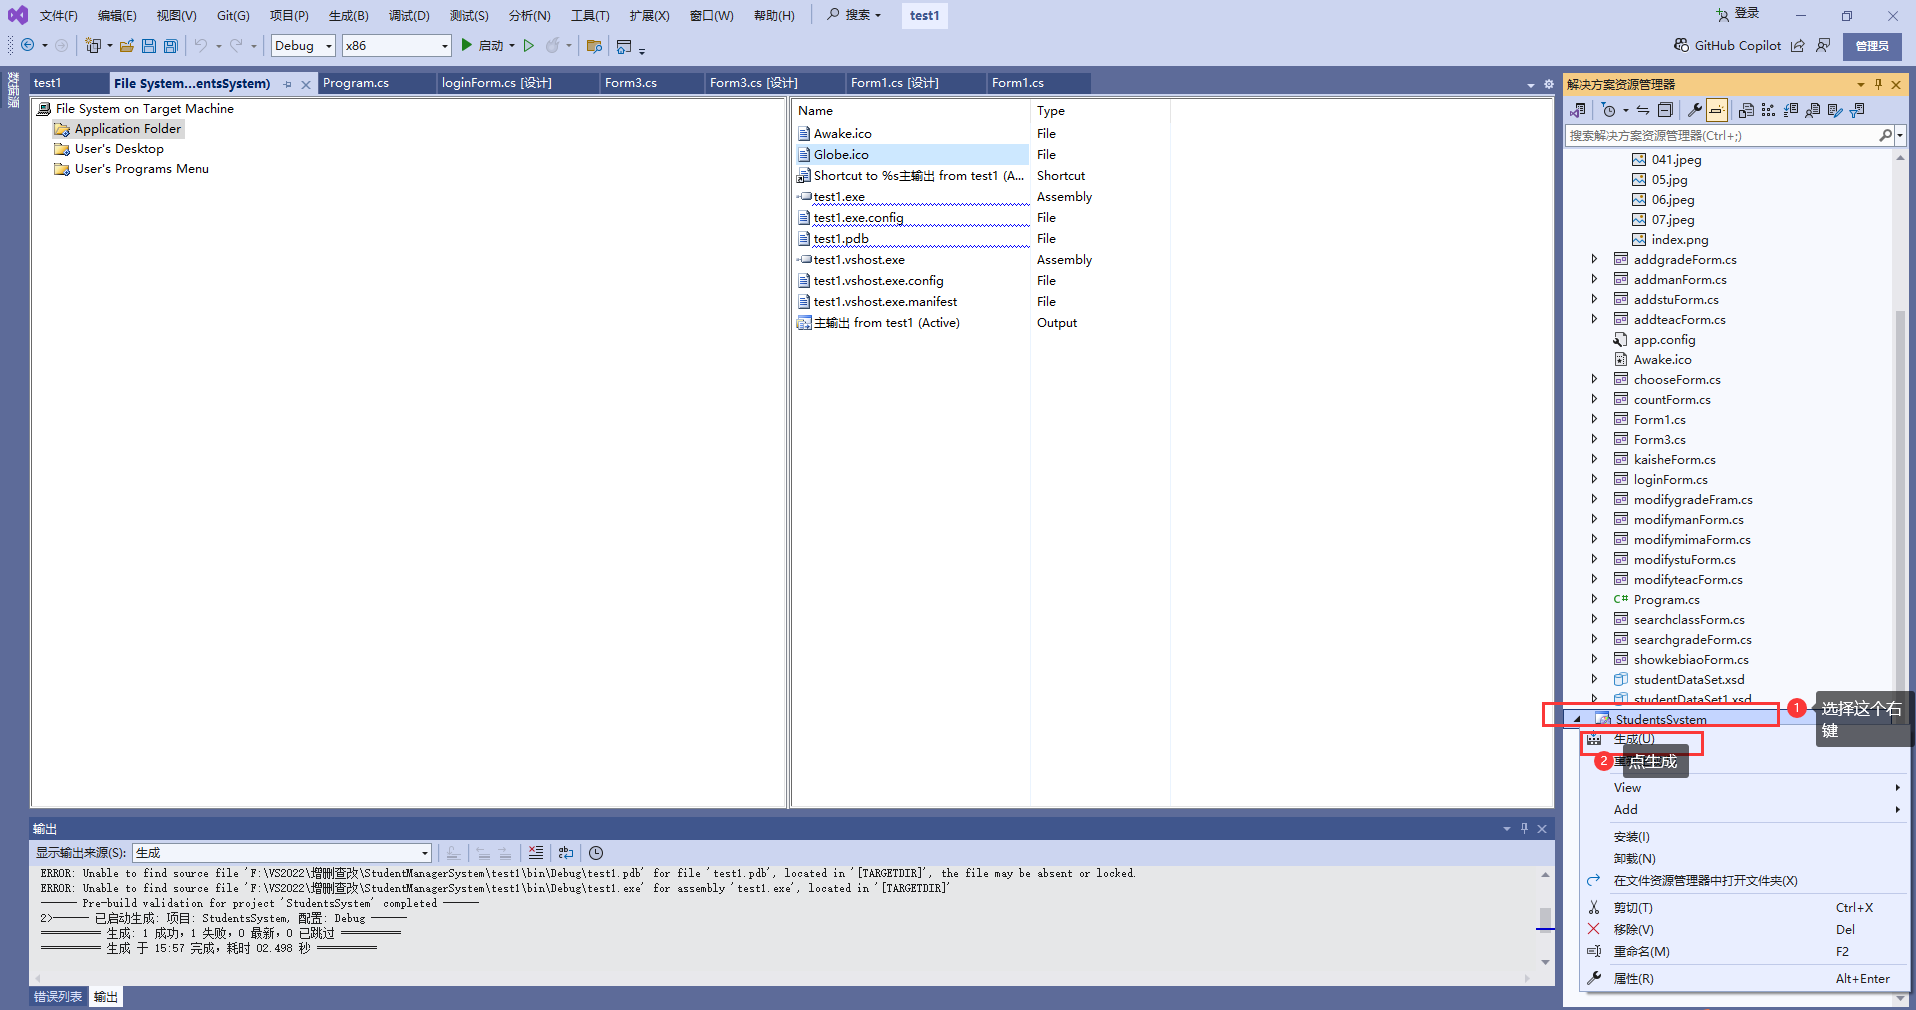Expand the Program.cs tree node

(1594, 599)
